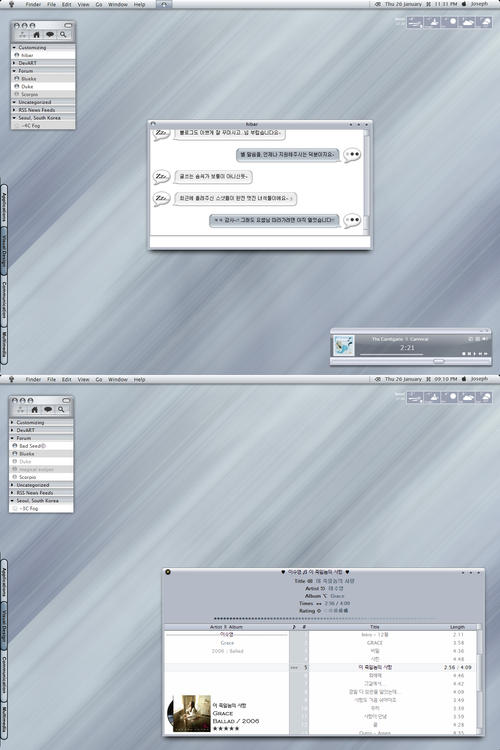This screenshot has width=500, height=750.
Task: Open the home icon in hibar contact list toolbar
Action: tap(36, 35)
